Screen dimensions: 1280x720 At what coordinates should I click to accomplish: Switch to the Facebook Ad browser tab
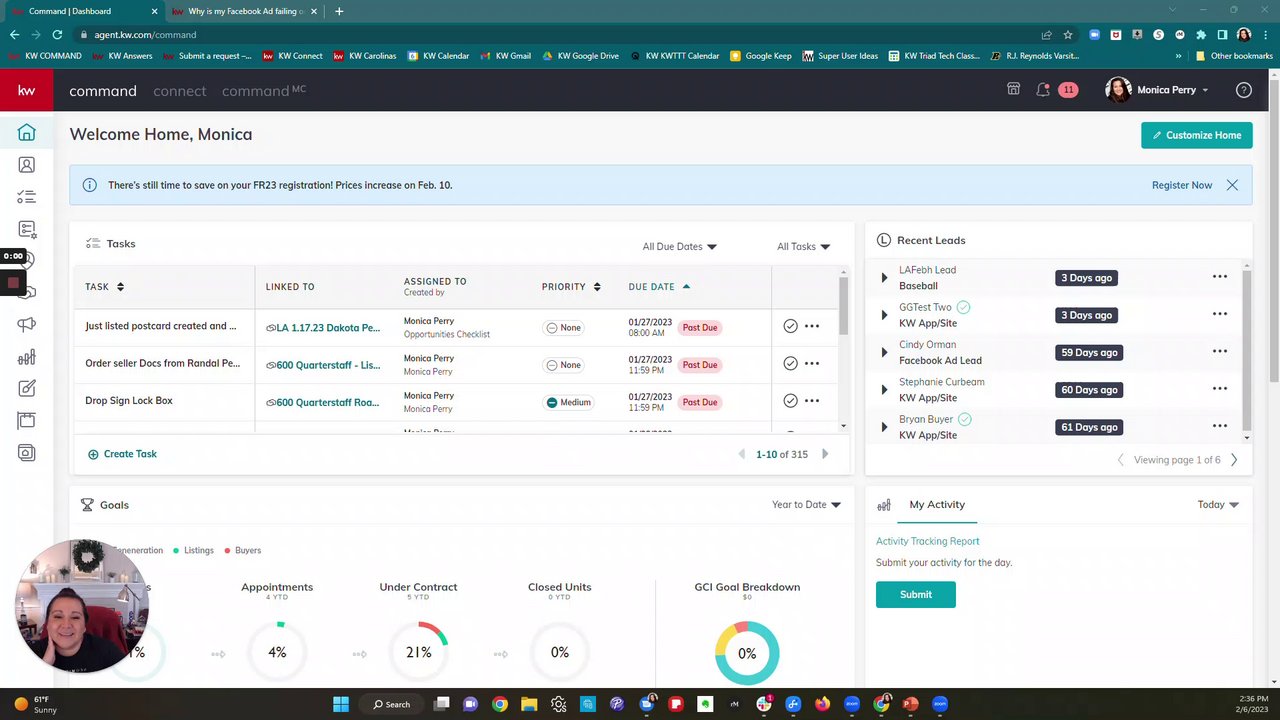(244, 11)
